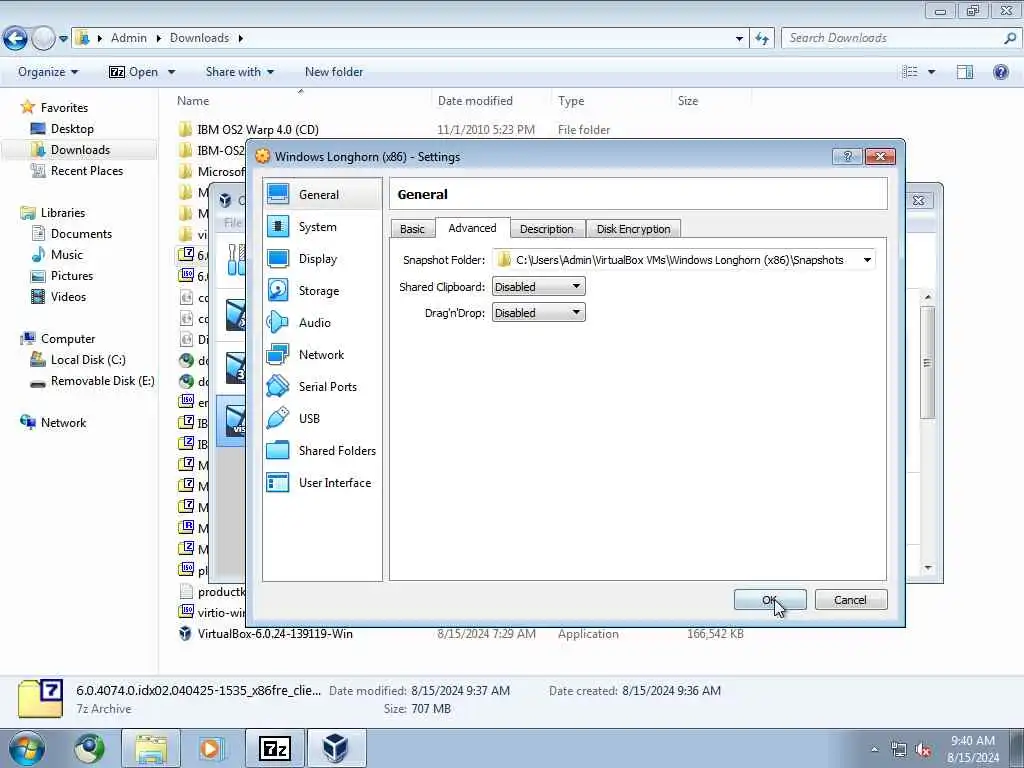Viewport: 1024px width, 768px height.
Task: Open the address bar history dropdown
Action: pyautogui.click(x=739, y=39)
